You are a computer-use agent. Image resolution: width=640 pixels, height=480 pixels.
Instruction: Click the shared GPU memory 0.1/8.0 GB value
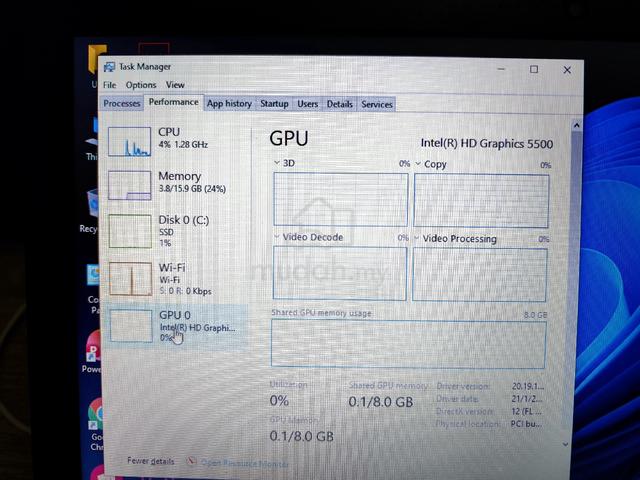(381, 402)
